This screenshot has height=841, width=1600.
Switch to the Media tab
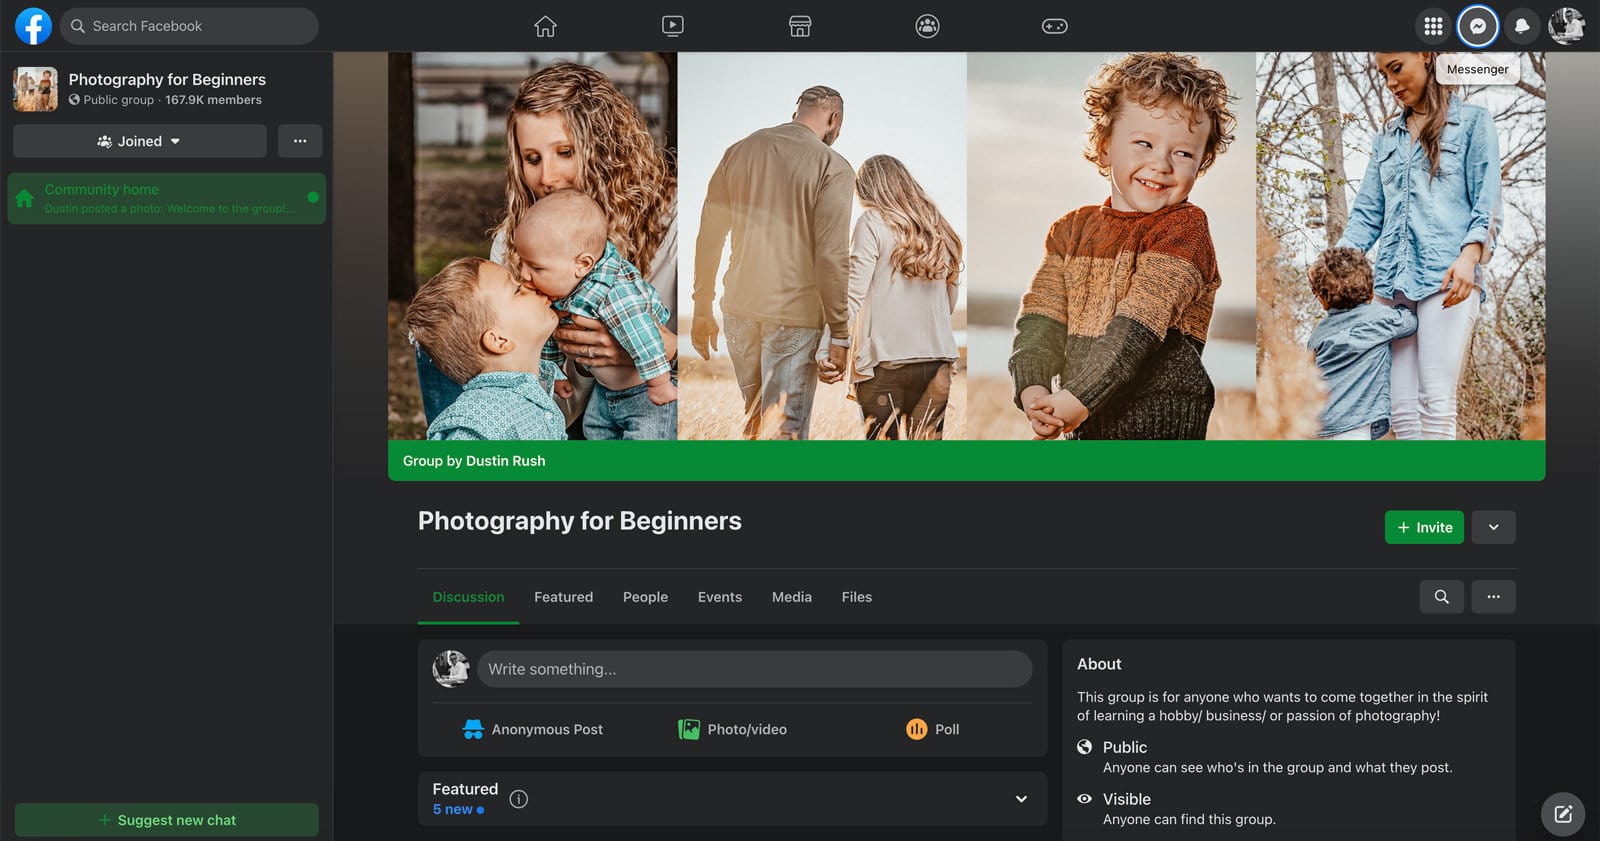[x=792, y=597]
